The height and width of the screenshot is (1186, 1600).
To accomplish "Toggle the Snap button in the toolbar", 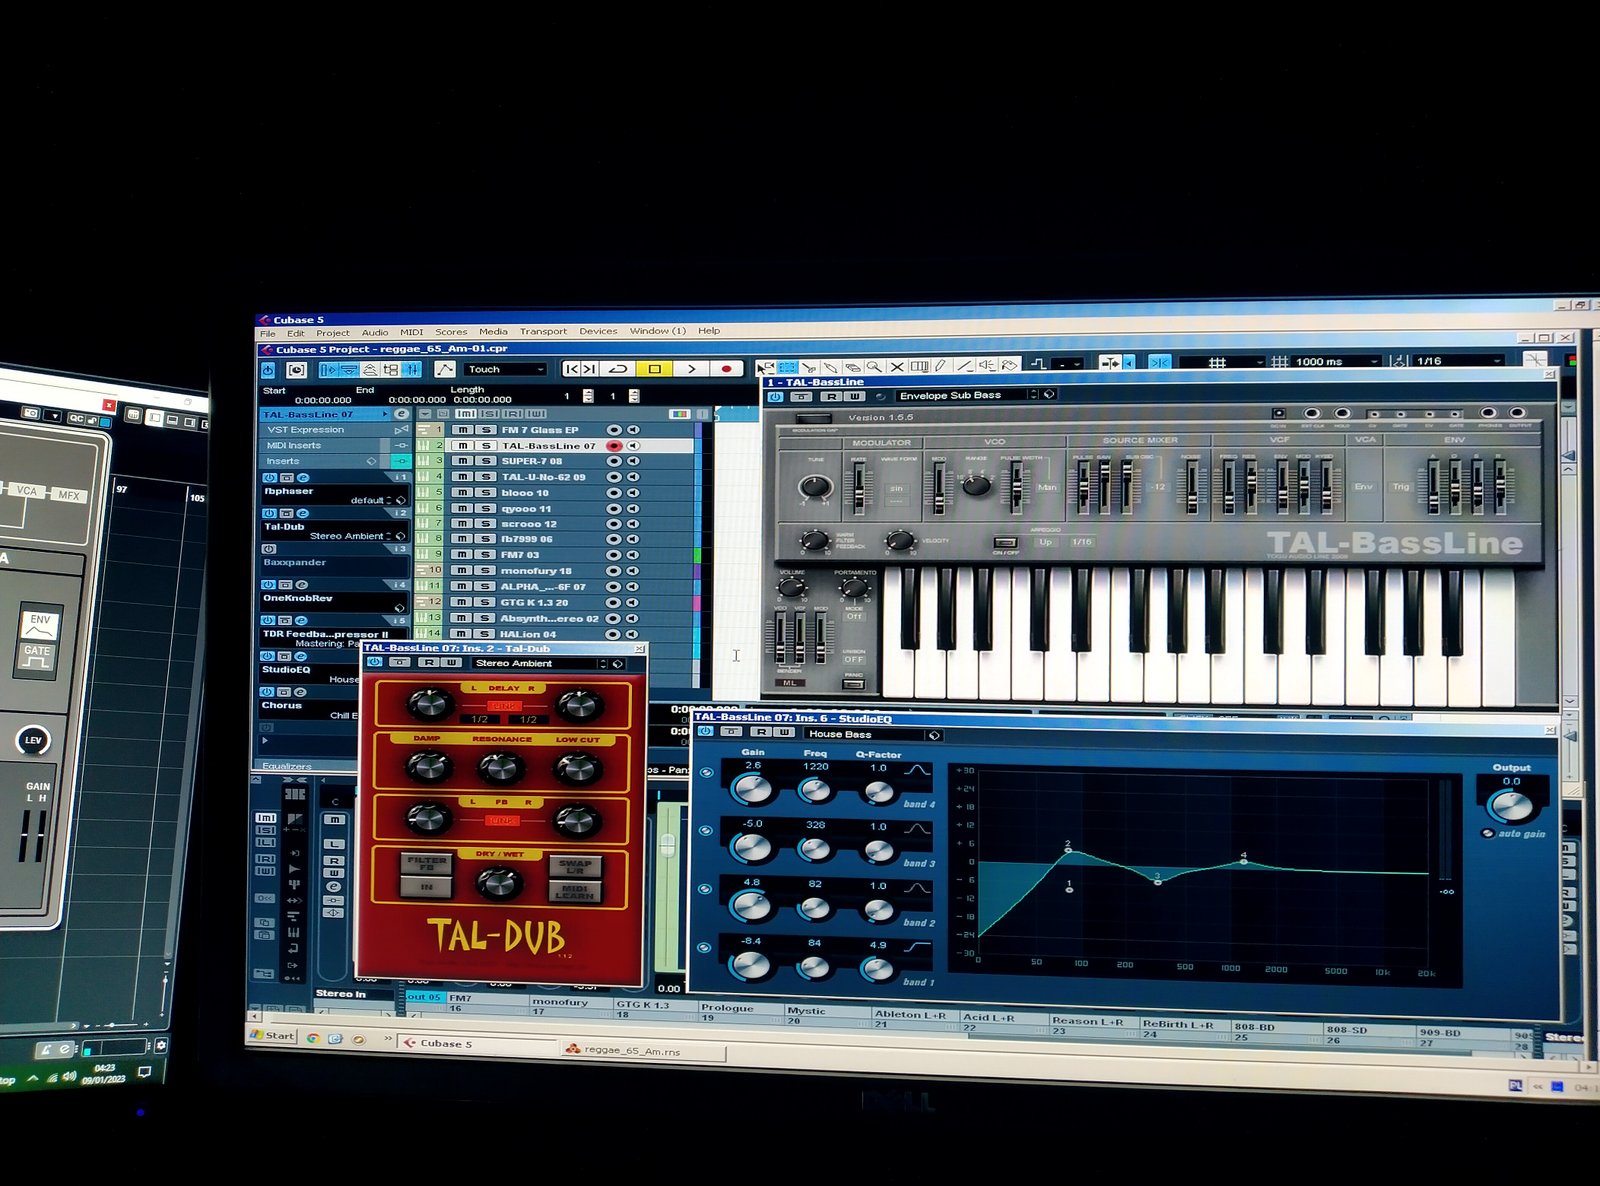I will click(x=1160, y=362).
